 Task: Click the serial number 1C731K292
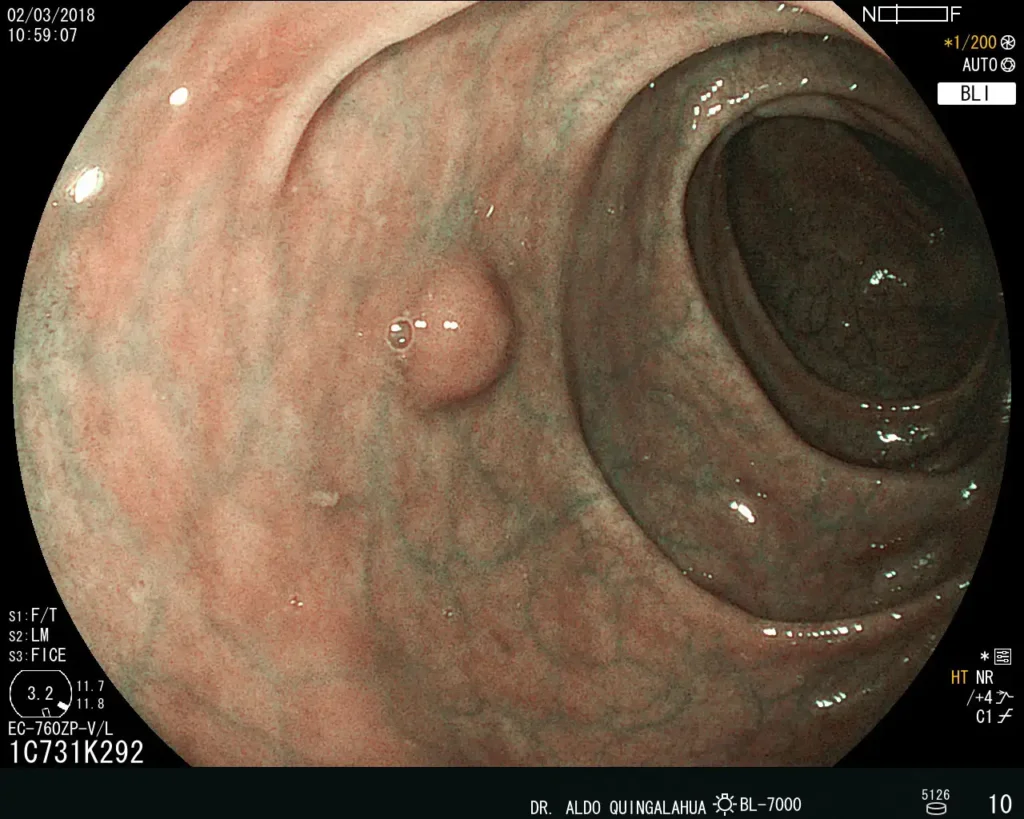(76, 753)
